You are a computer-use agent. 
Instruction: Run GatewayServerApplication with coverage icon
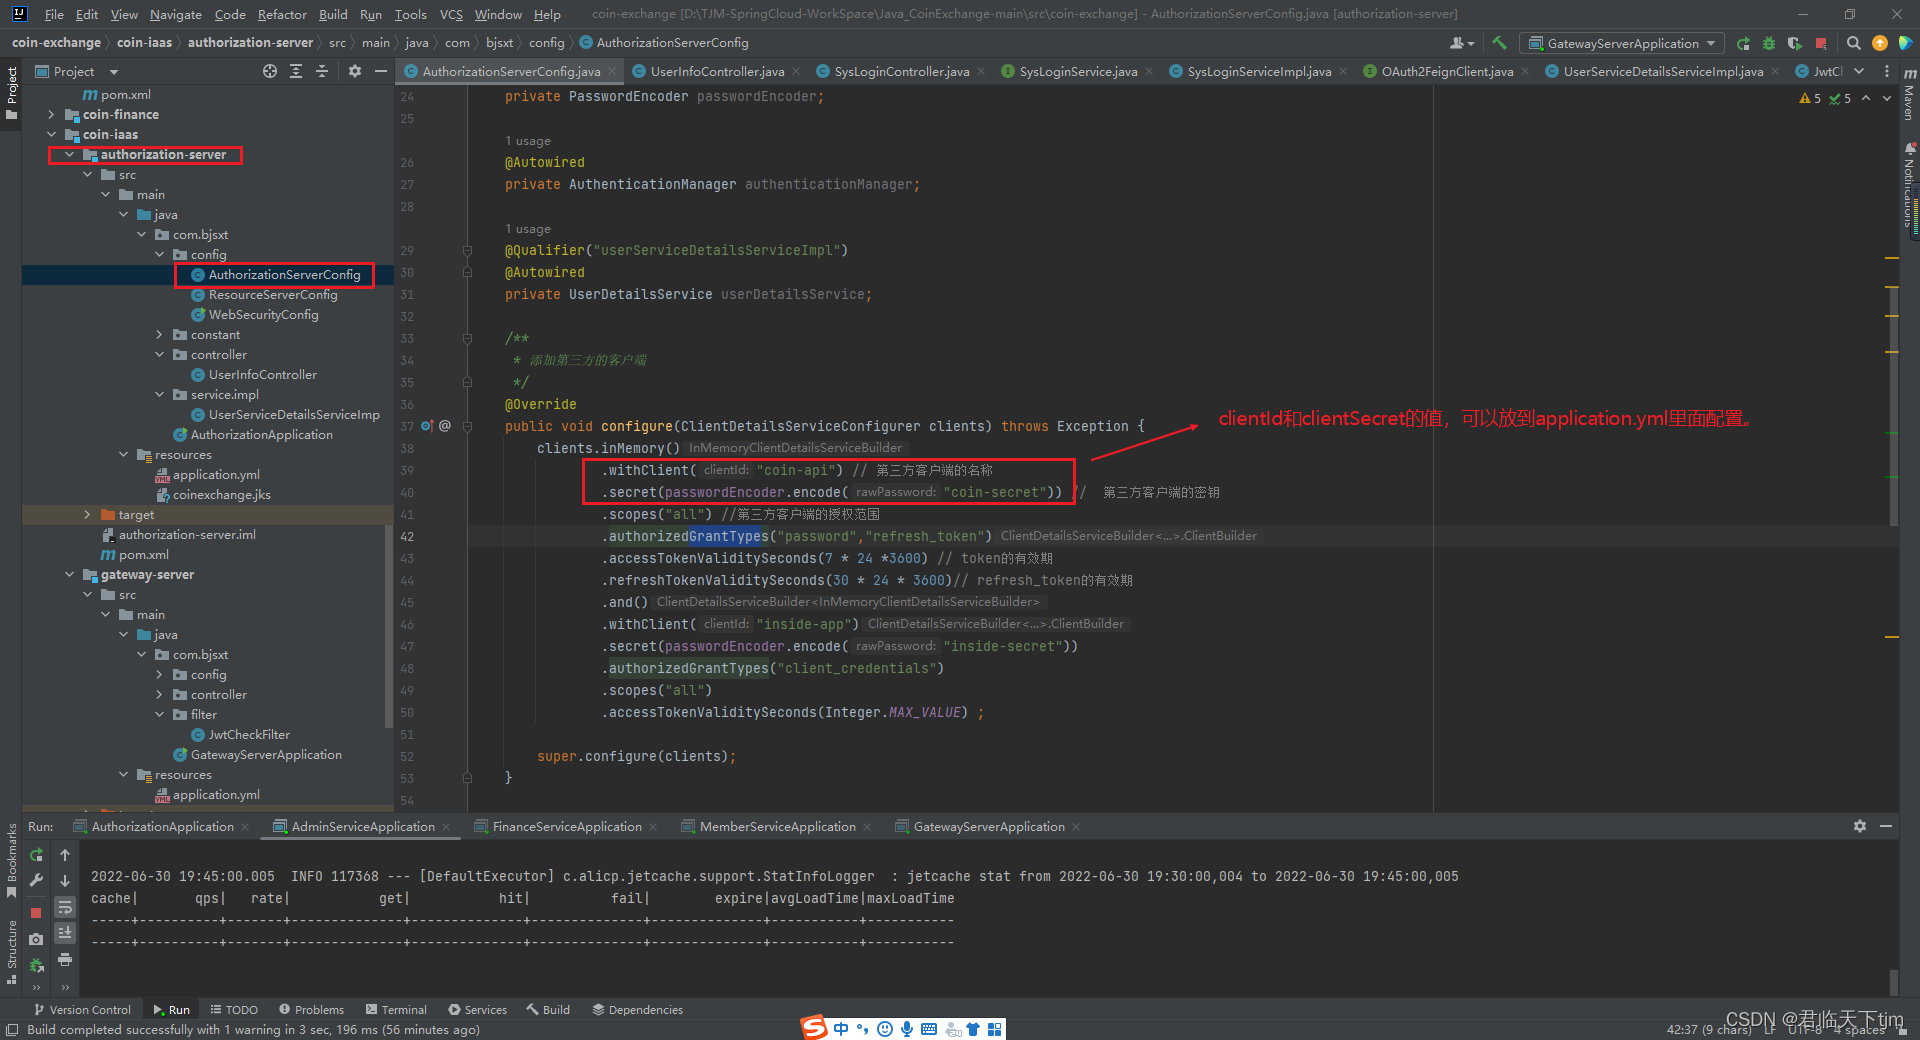click(1794, 43)
